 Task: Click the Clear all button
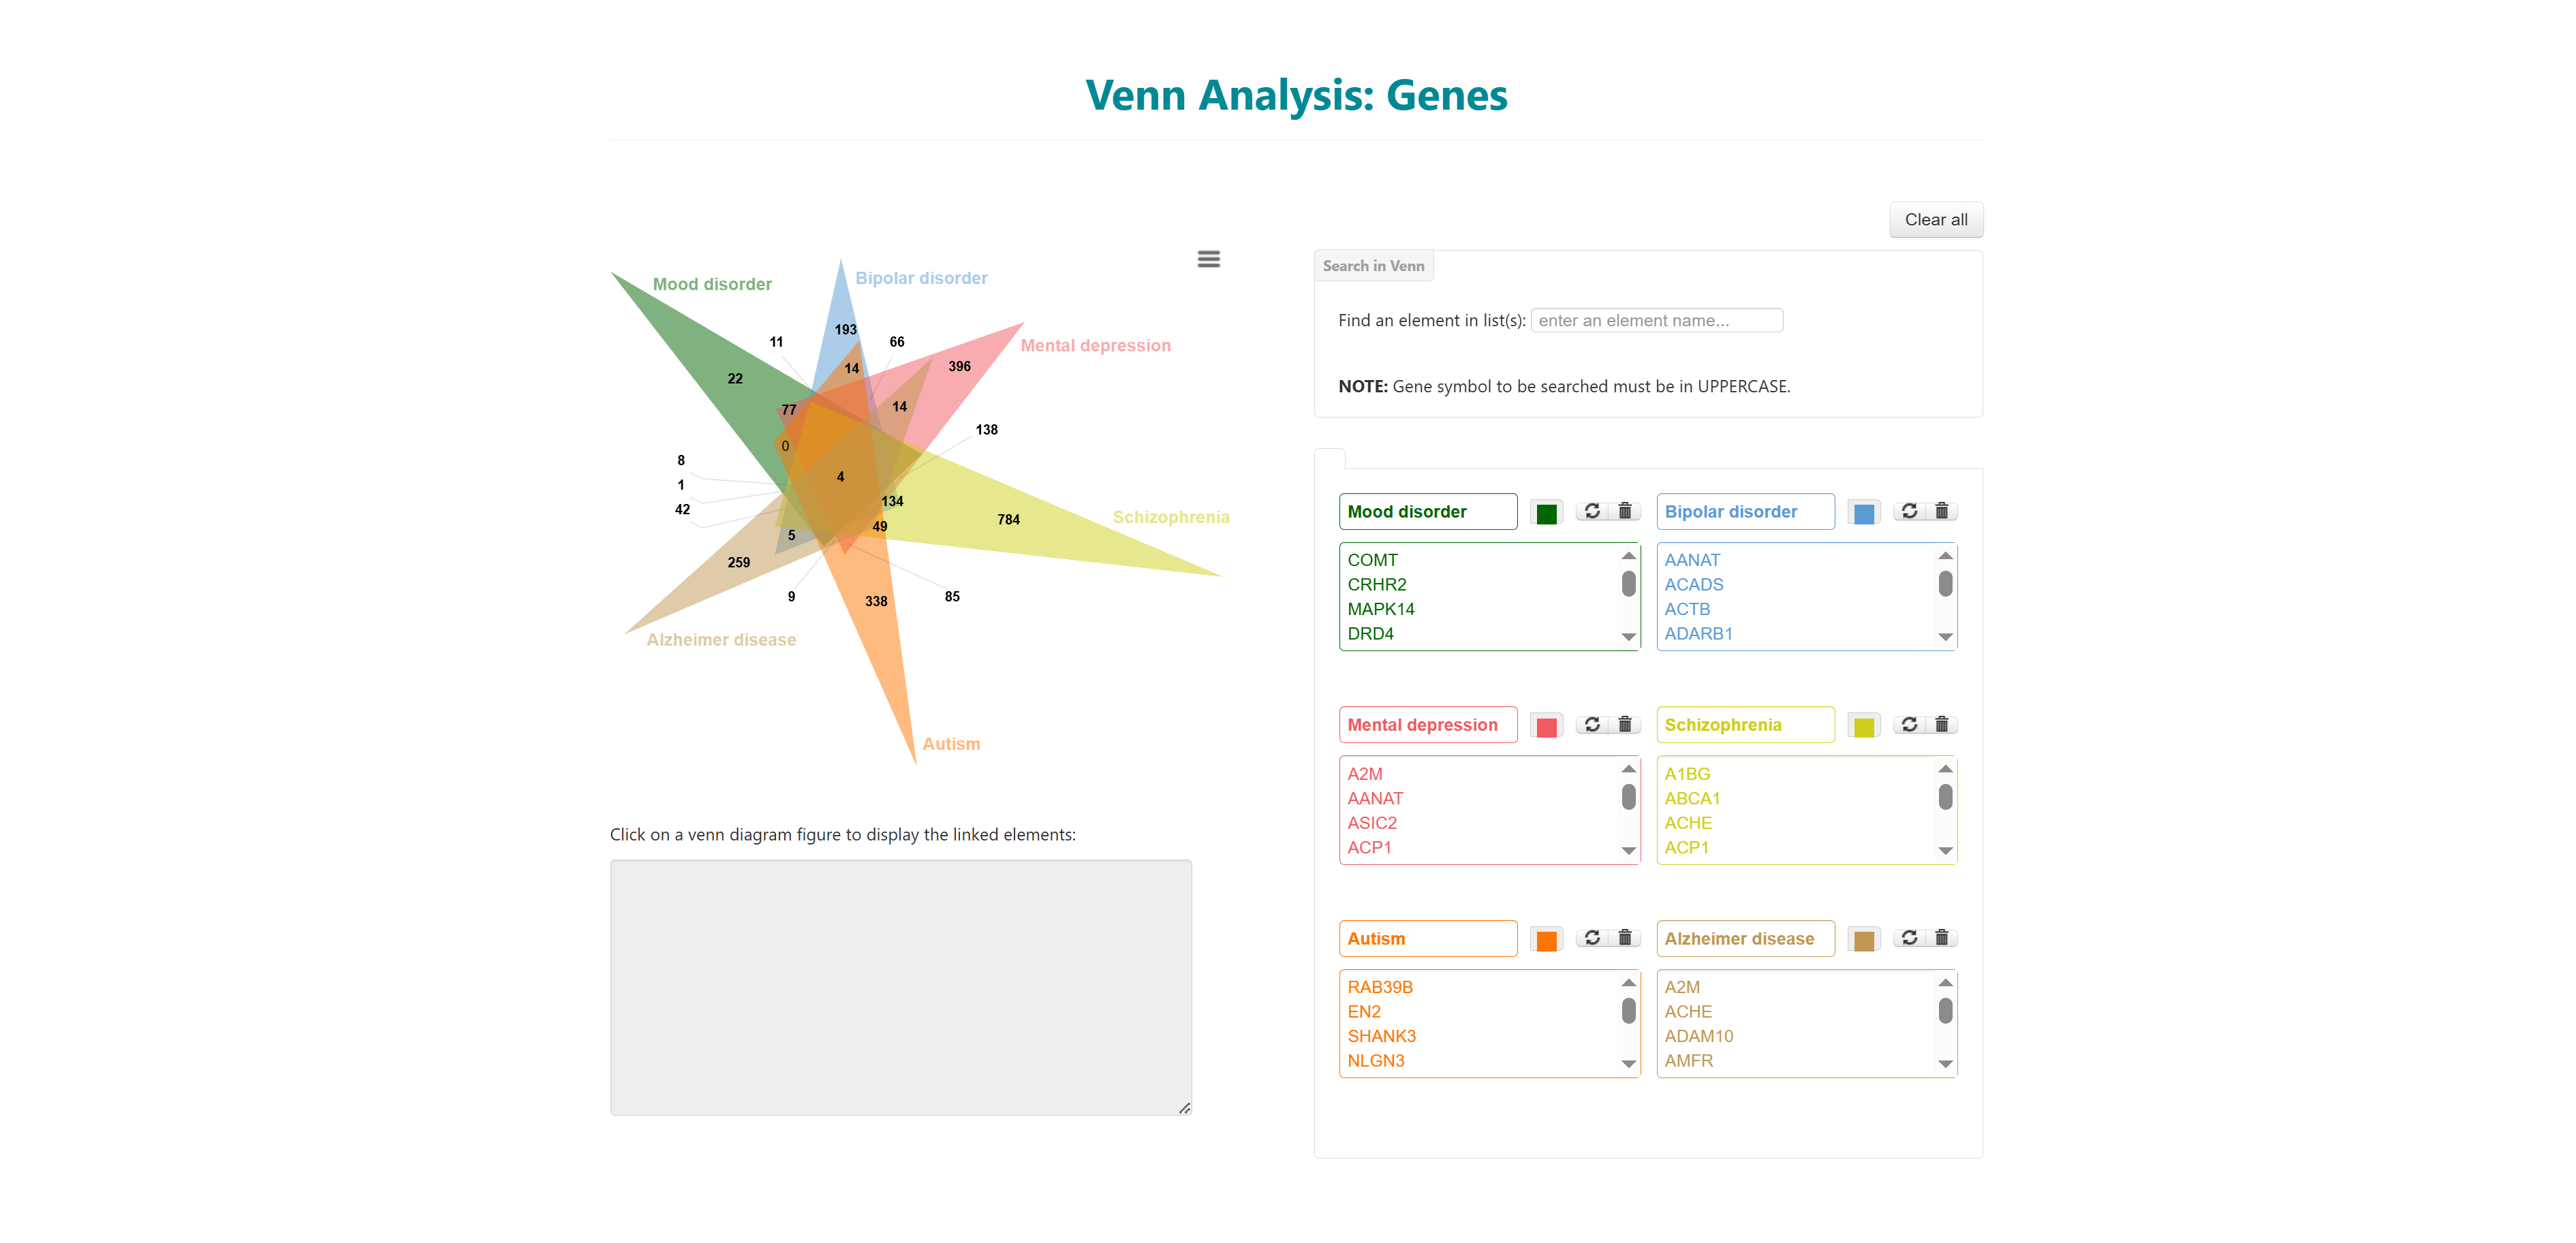[x=1935, y=220]
